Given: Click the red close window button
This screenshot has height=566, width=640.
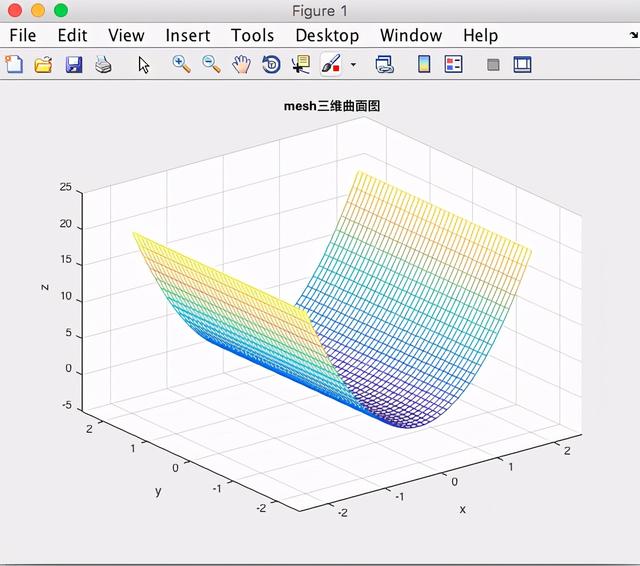Looking at the screenshot, I should point(15,10).
